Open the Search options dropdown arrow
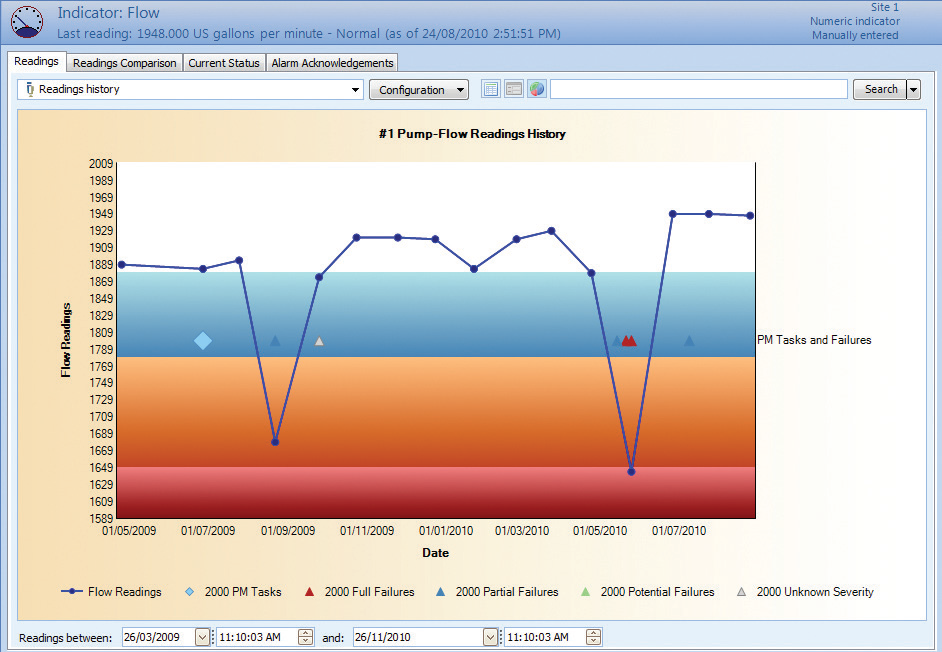942x652 pixels. [x=912, y=89]
